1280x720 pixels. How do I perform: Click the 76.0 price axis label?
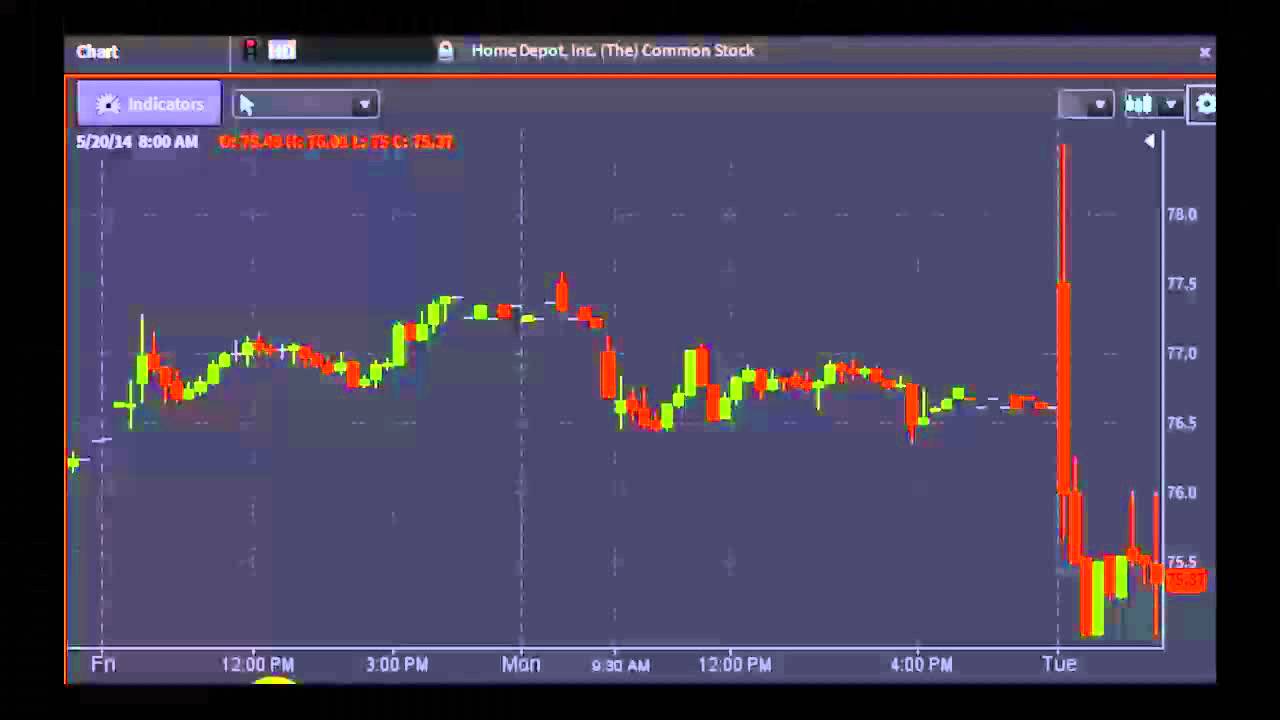point(1182,492)
